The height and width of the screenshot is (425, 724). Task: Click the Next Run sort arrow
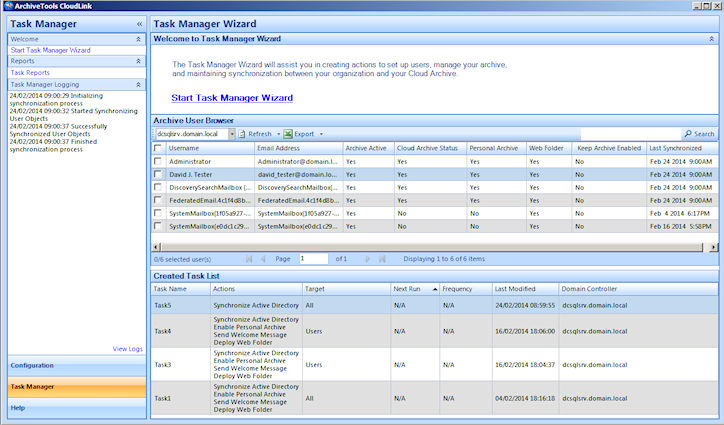(434, 289)
